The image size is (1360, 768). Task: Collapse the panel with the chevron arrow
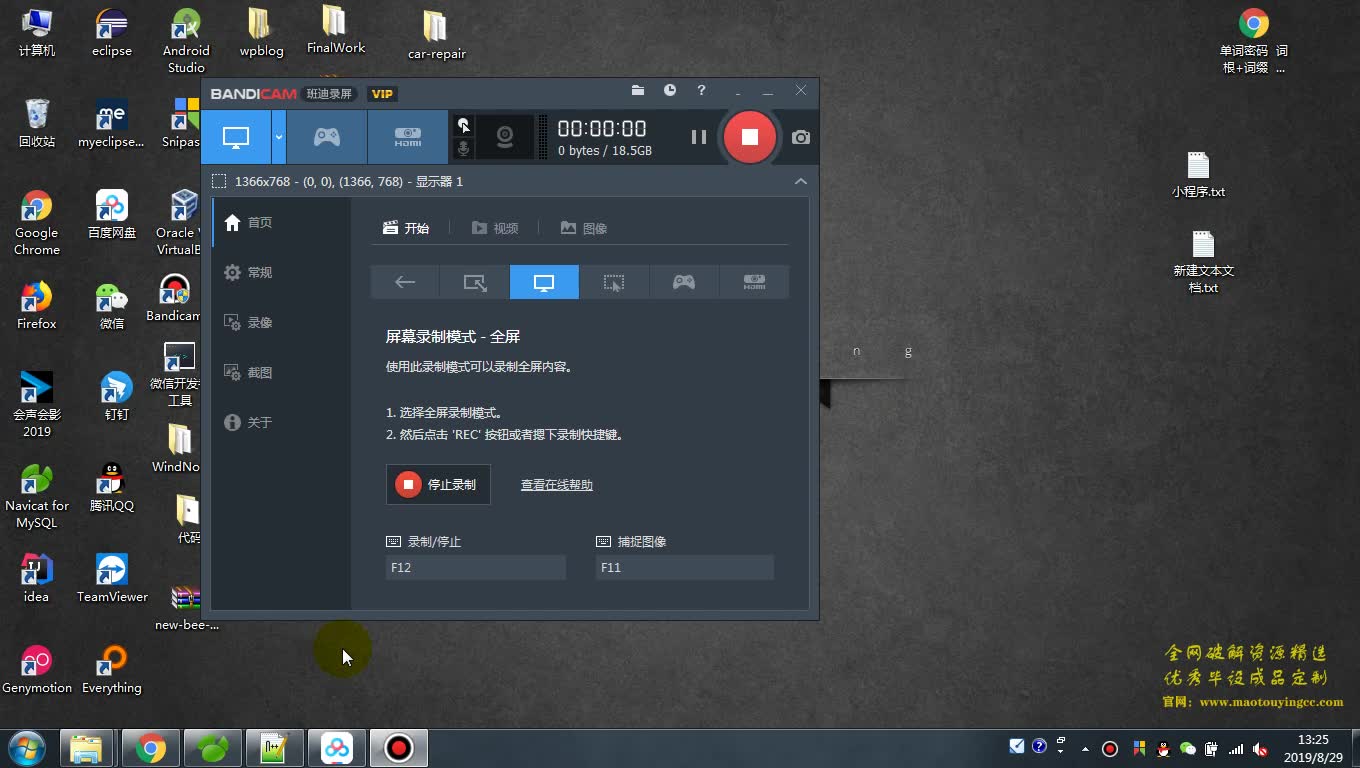pyautogui.click(x=801, y=181)
